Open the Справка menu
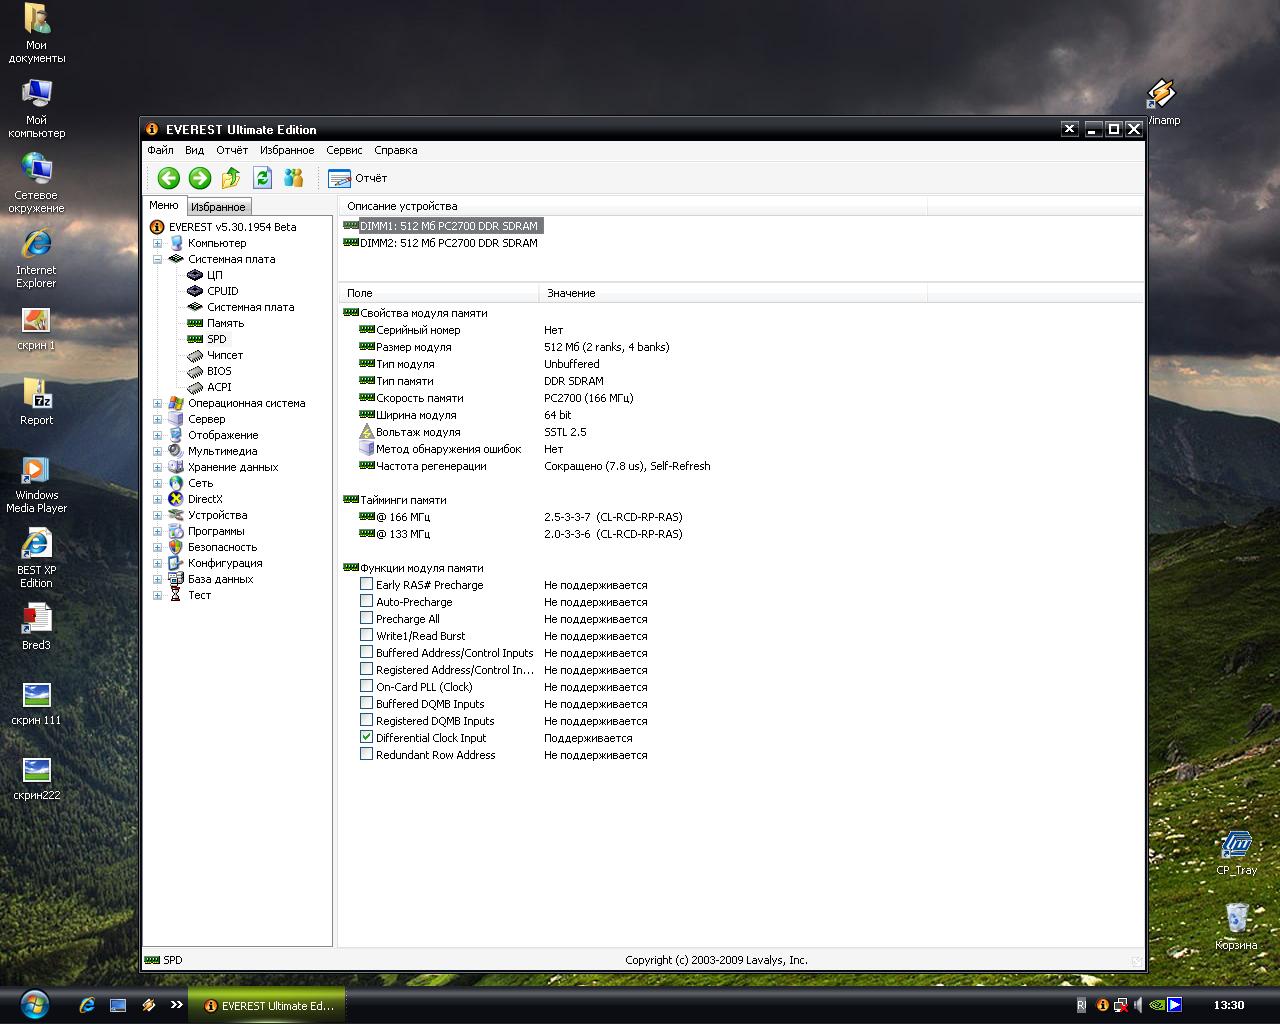1280x1024 pixels. click(395, 150)
